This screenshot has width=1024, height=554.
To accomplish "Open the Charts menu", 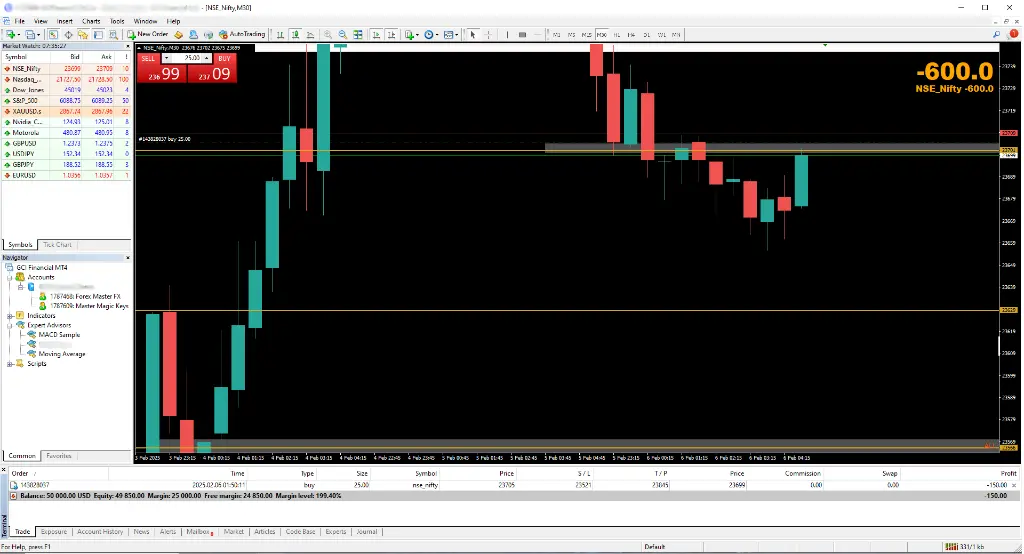I will pyautogui.click(x=91, y=21).
